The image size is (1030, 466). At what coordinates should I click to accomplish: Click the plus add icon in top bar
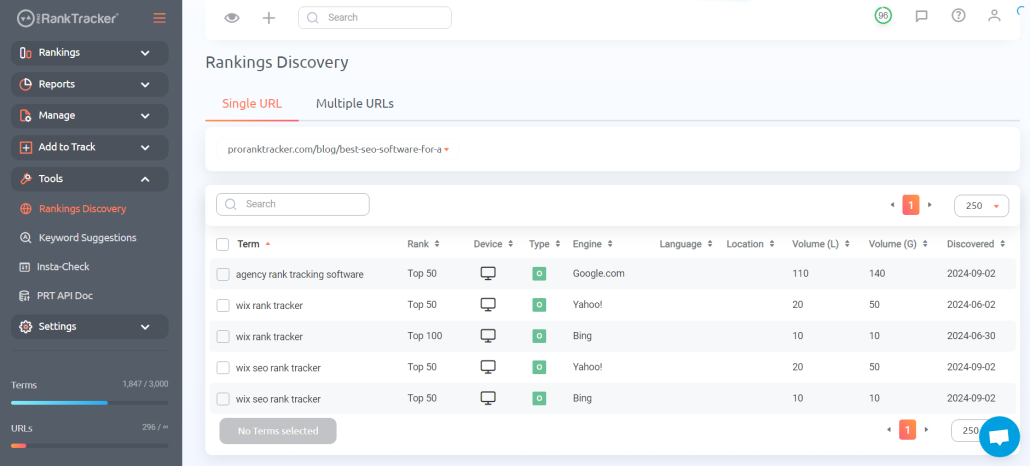(x=269, y=18)
